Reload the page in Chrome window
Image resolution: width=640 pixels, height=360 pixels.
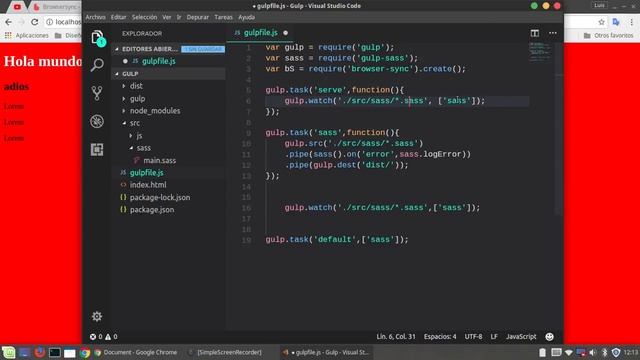pyautogui.click(x=35, y=22)
